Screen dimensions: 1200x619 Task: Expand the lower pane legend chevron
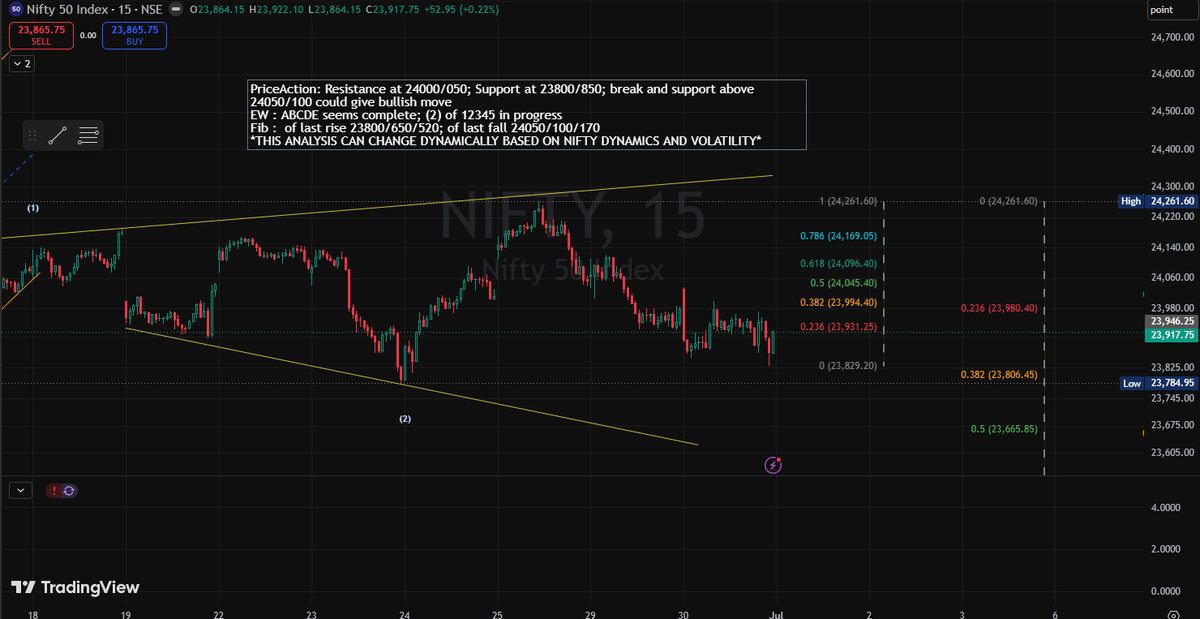tap(22, 491)
